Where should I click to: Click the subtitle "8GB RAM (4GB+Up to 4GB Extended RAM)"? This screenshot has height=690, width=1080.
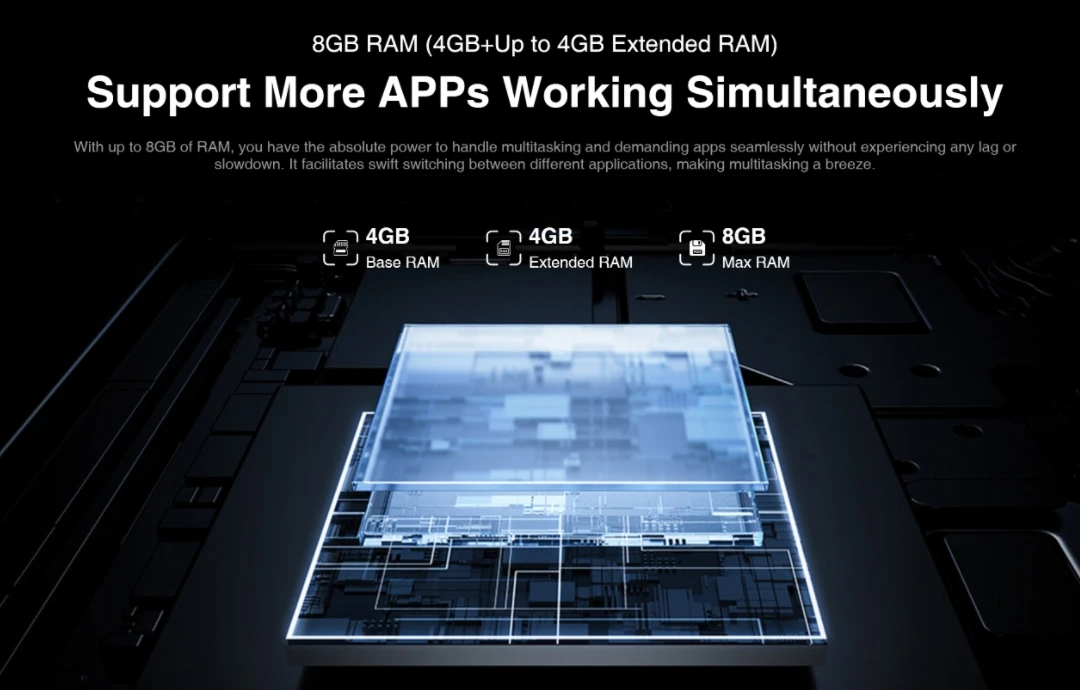pos(544,44)
